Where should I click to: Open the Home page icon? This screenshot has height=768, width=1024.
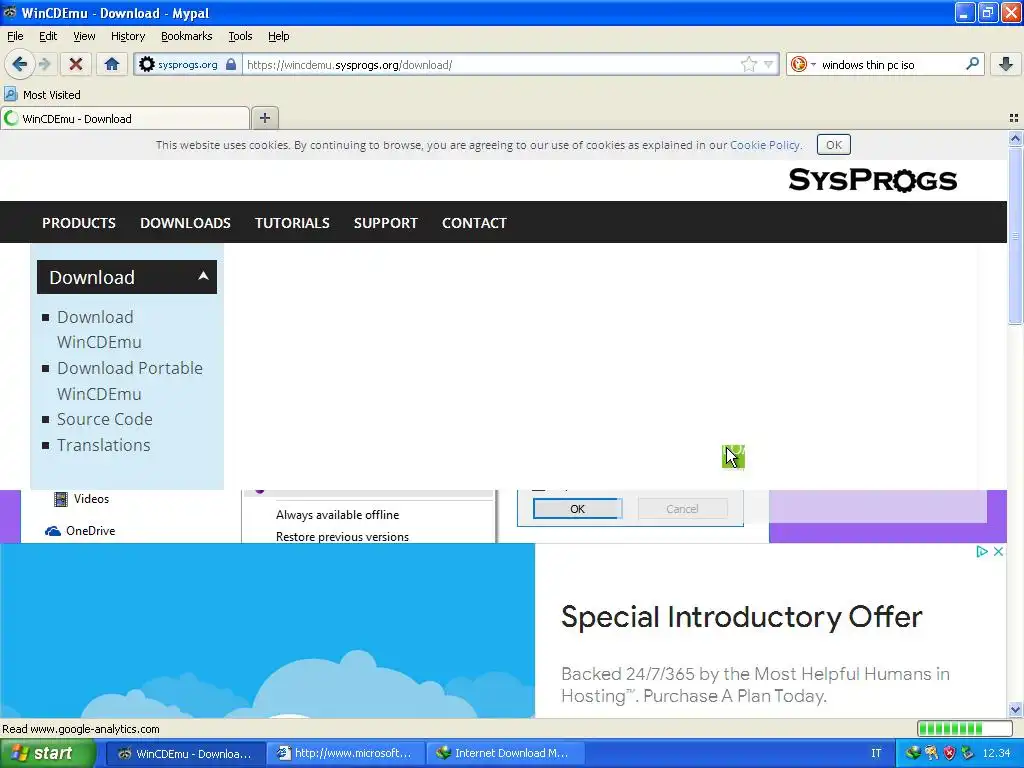(x=112, y=64)
